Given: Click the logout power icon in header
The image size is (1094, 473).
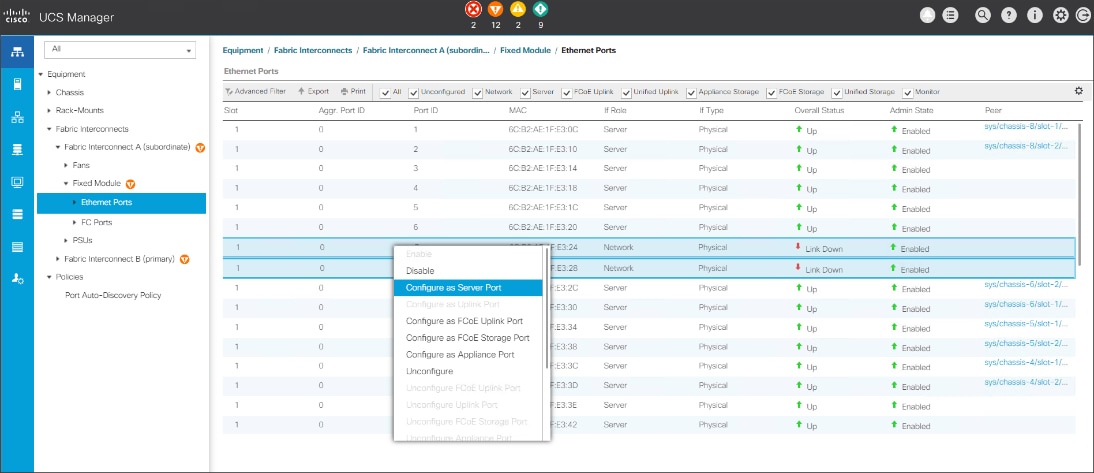Looking at the screenshot, I should tap(1084, 16).
